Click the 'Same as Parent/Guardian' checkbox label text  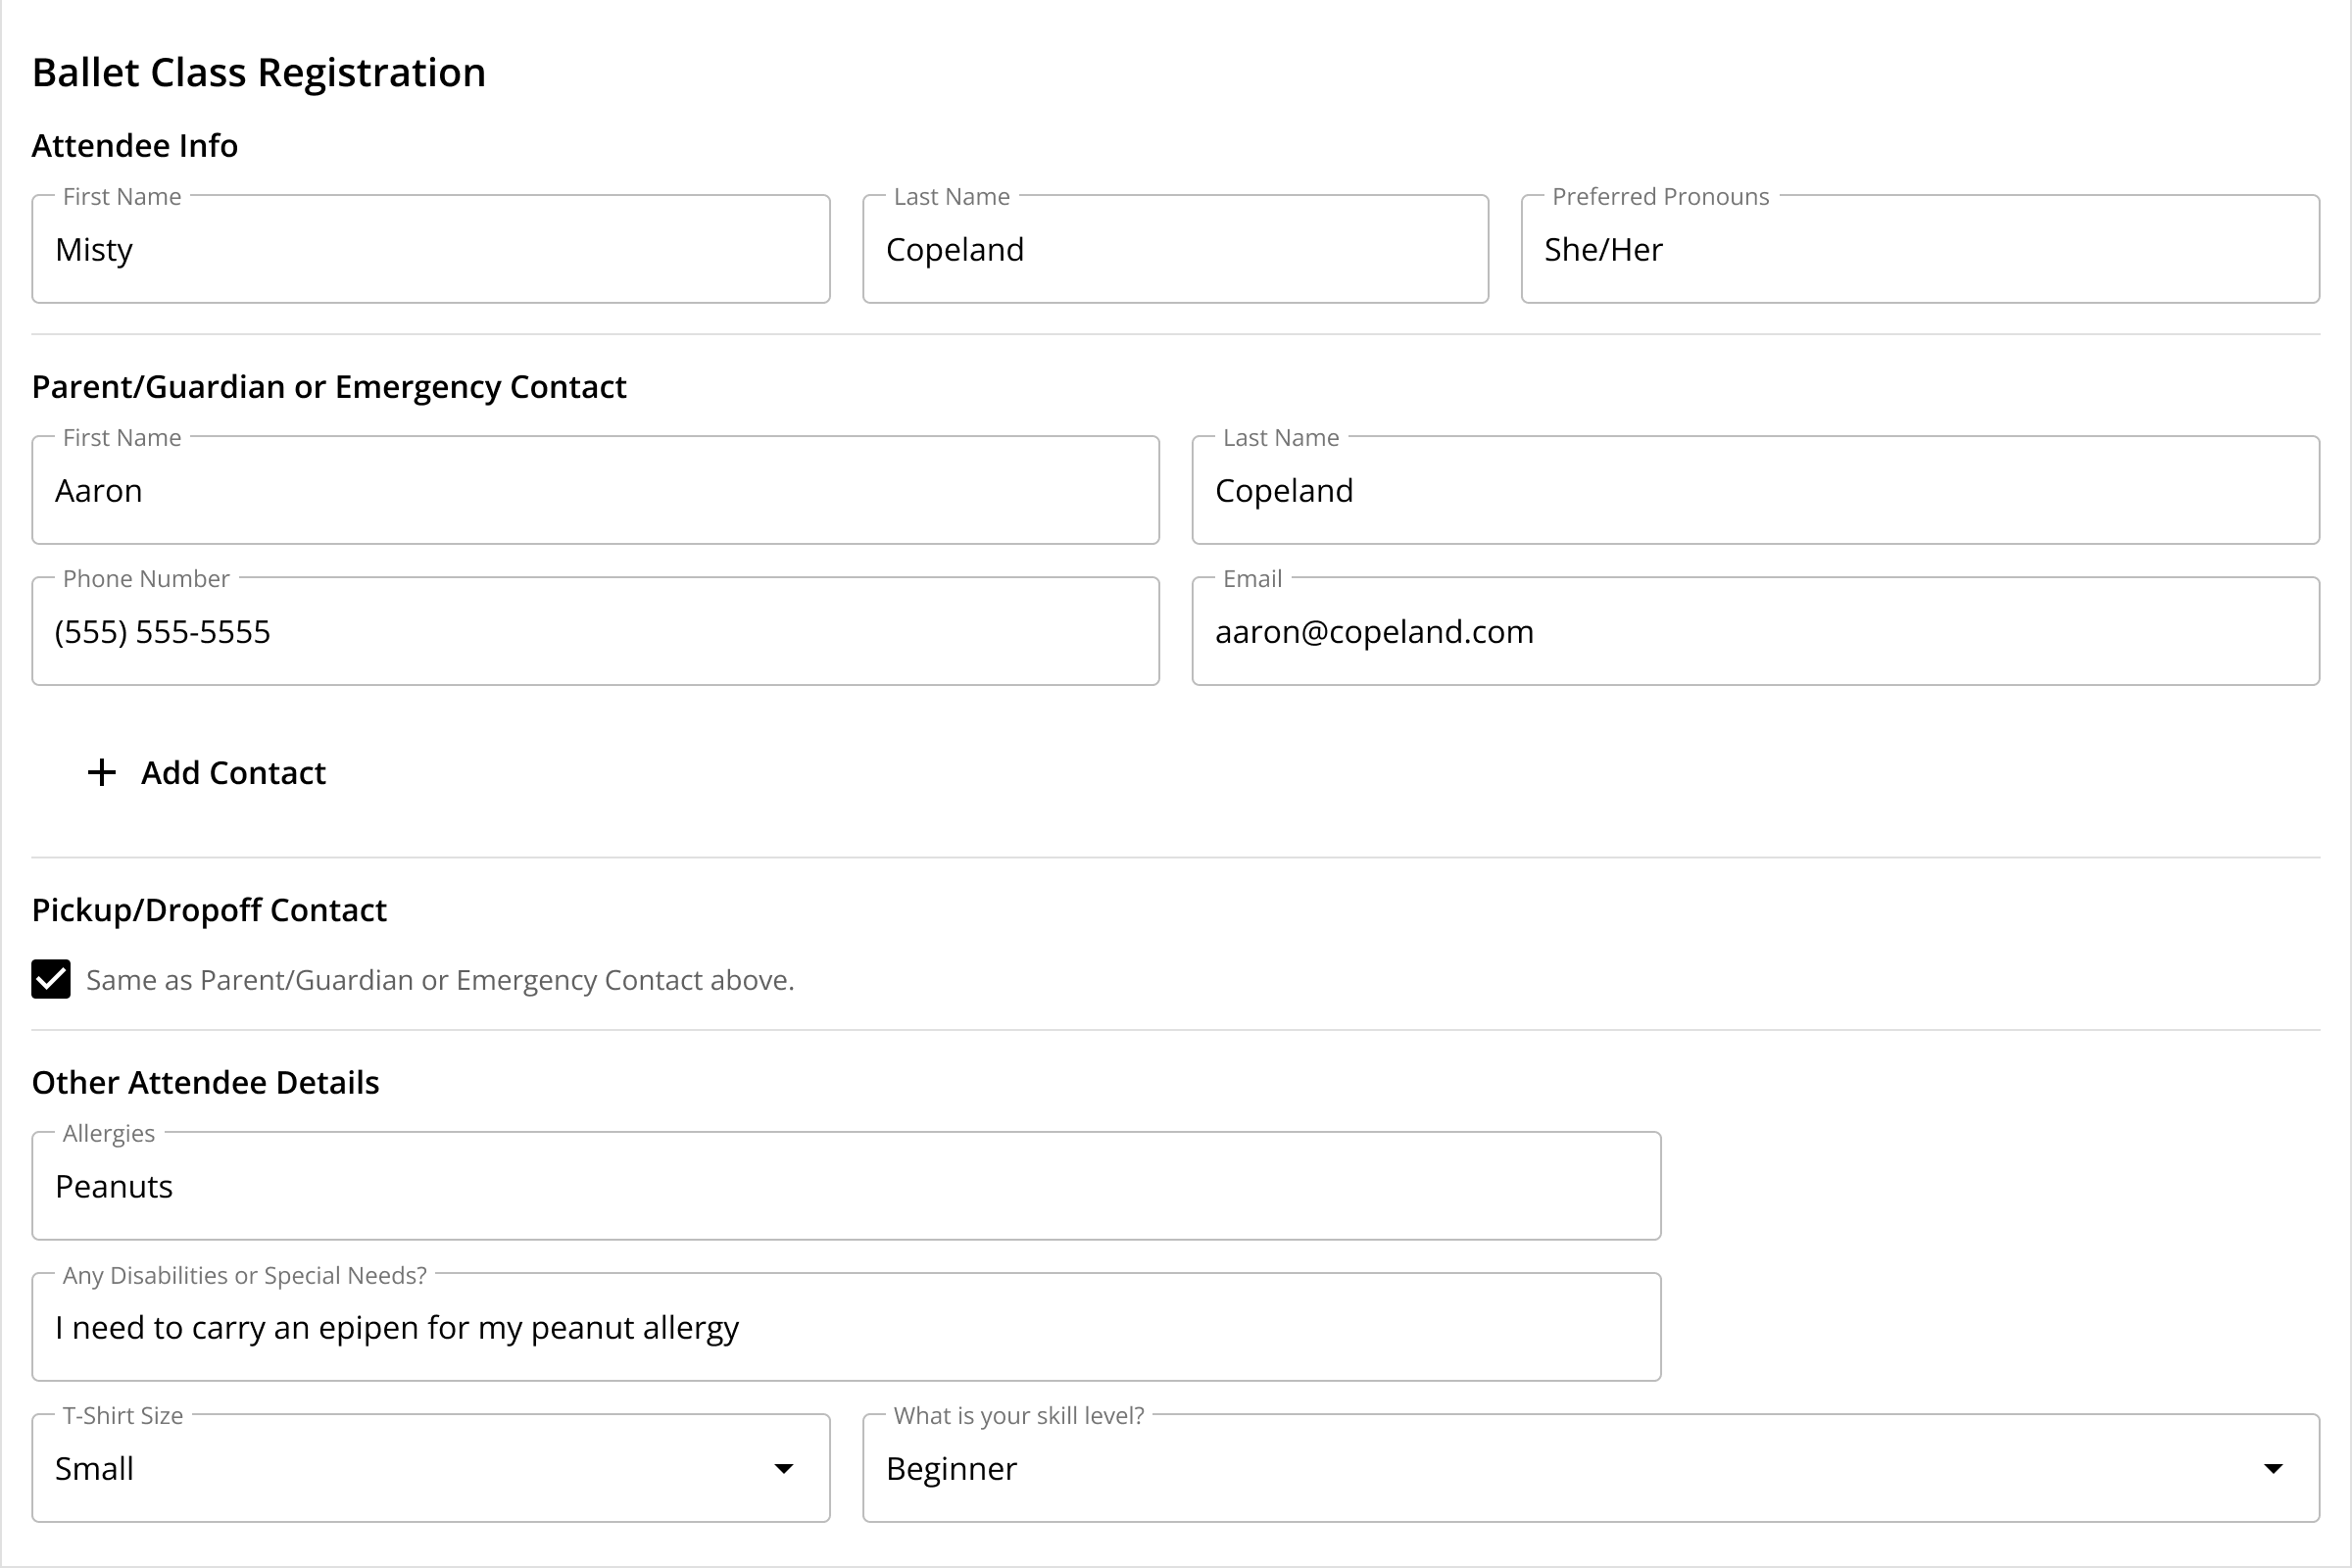(440, 980)
